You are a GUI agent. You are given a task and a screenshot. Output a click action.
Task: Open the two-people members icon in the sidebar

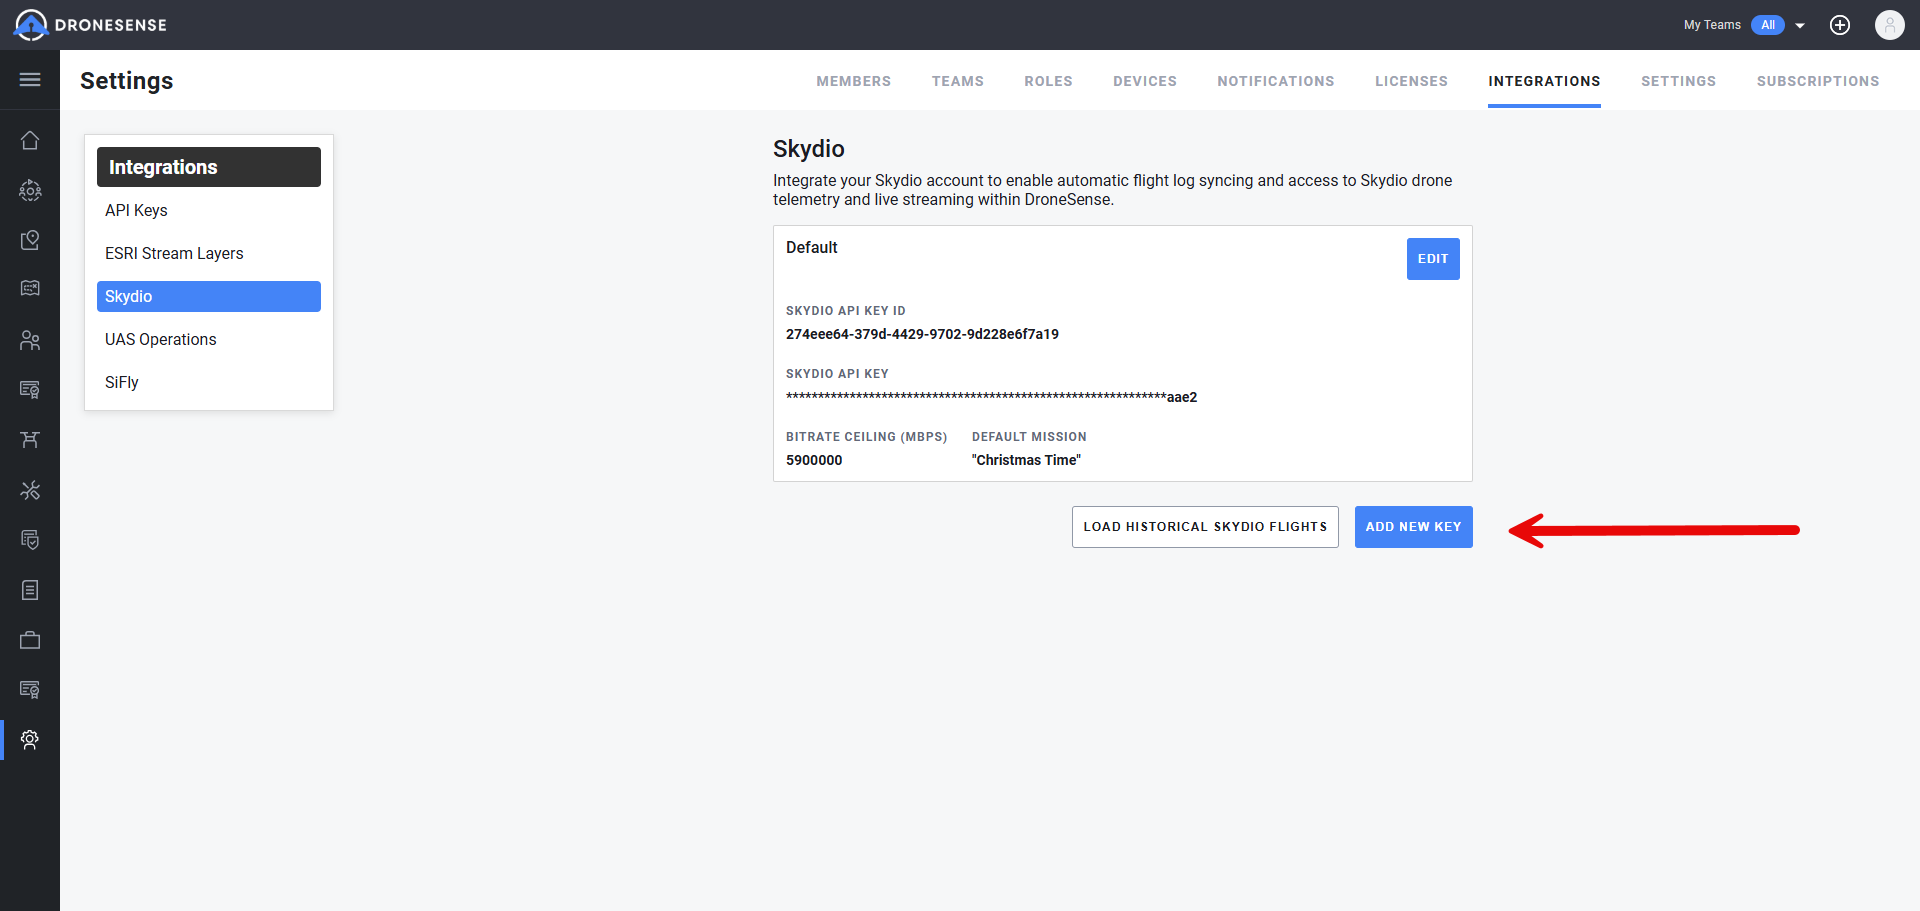point(30,340)
